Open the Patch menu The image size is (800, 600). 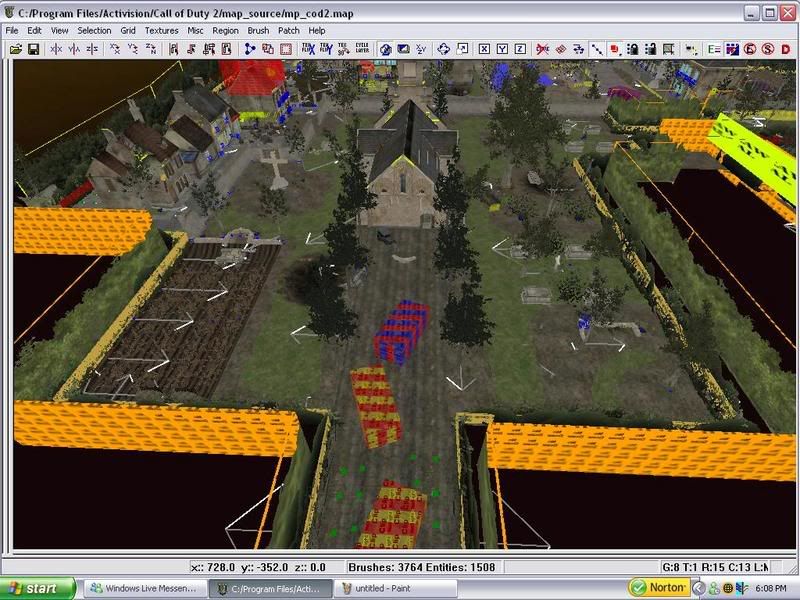(289, 31)
